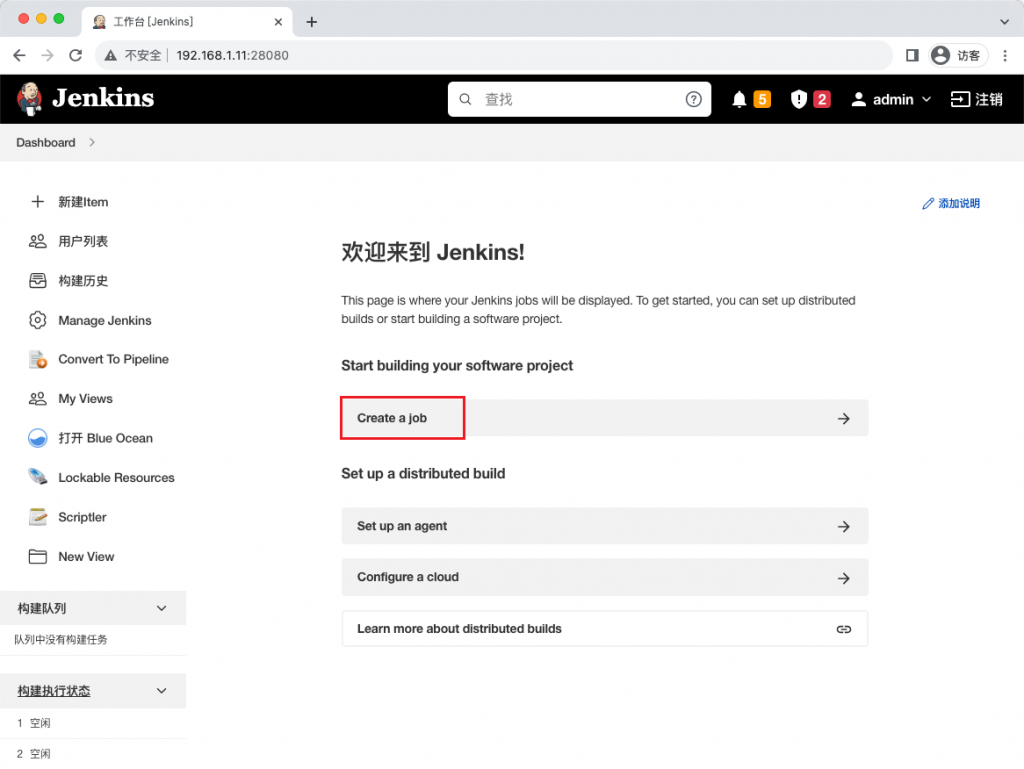Click the admin username text
Image resolution: width=1024 pixels, height=769 pixels.
tap(893, 99)
